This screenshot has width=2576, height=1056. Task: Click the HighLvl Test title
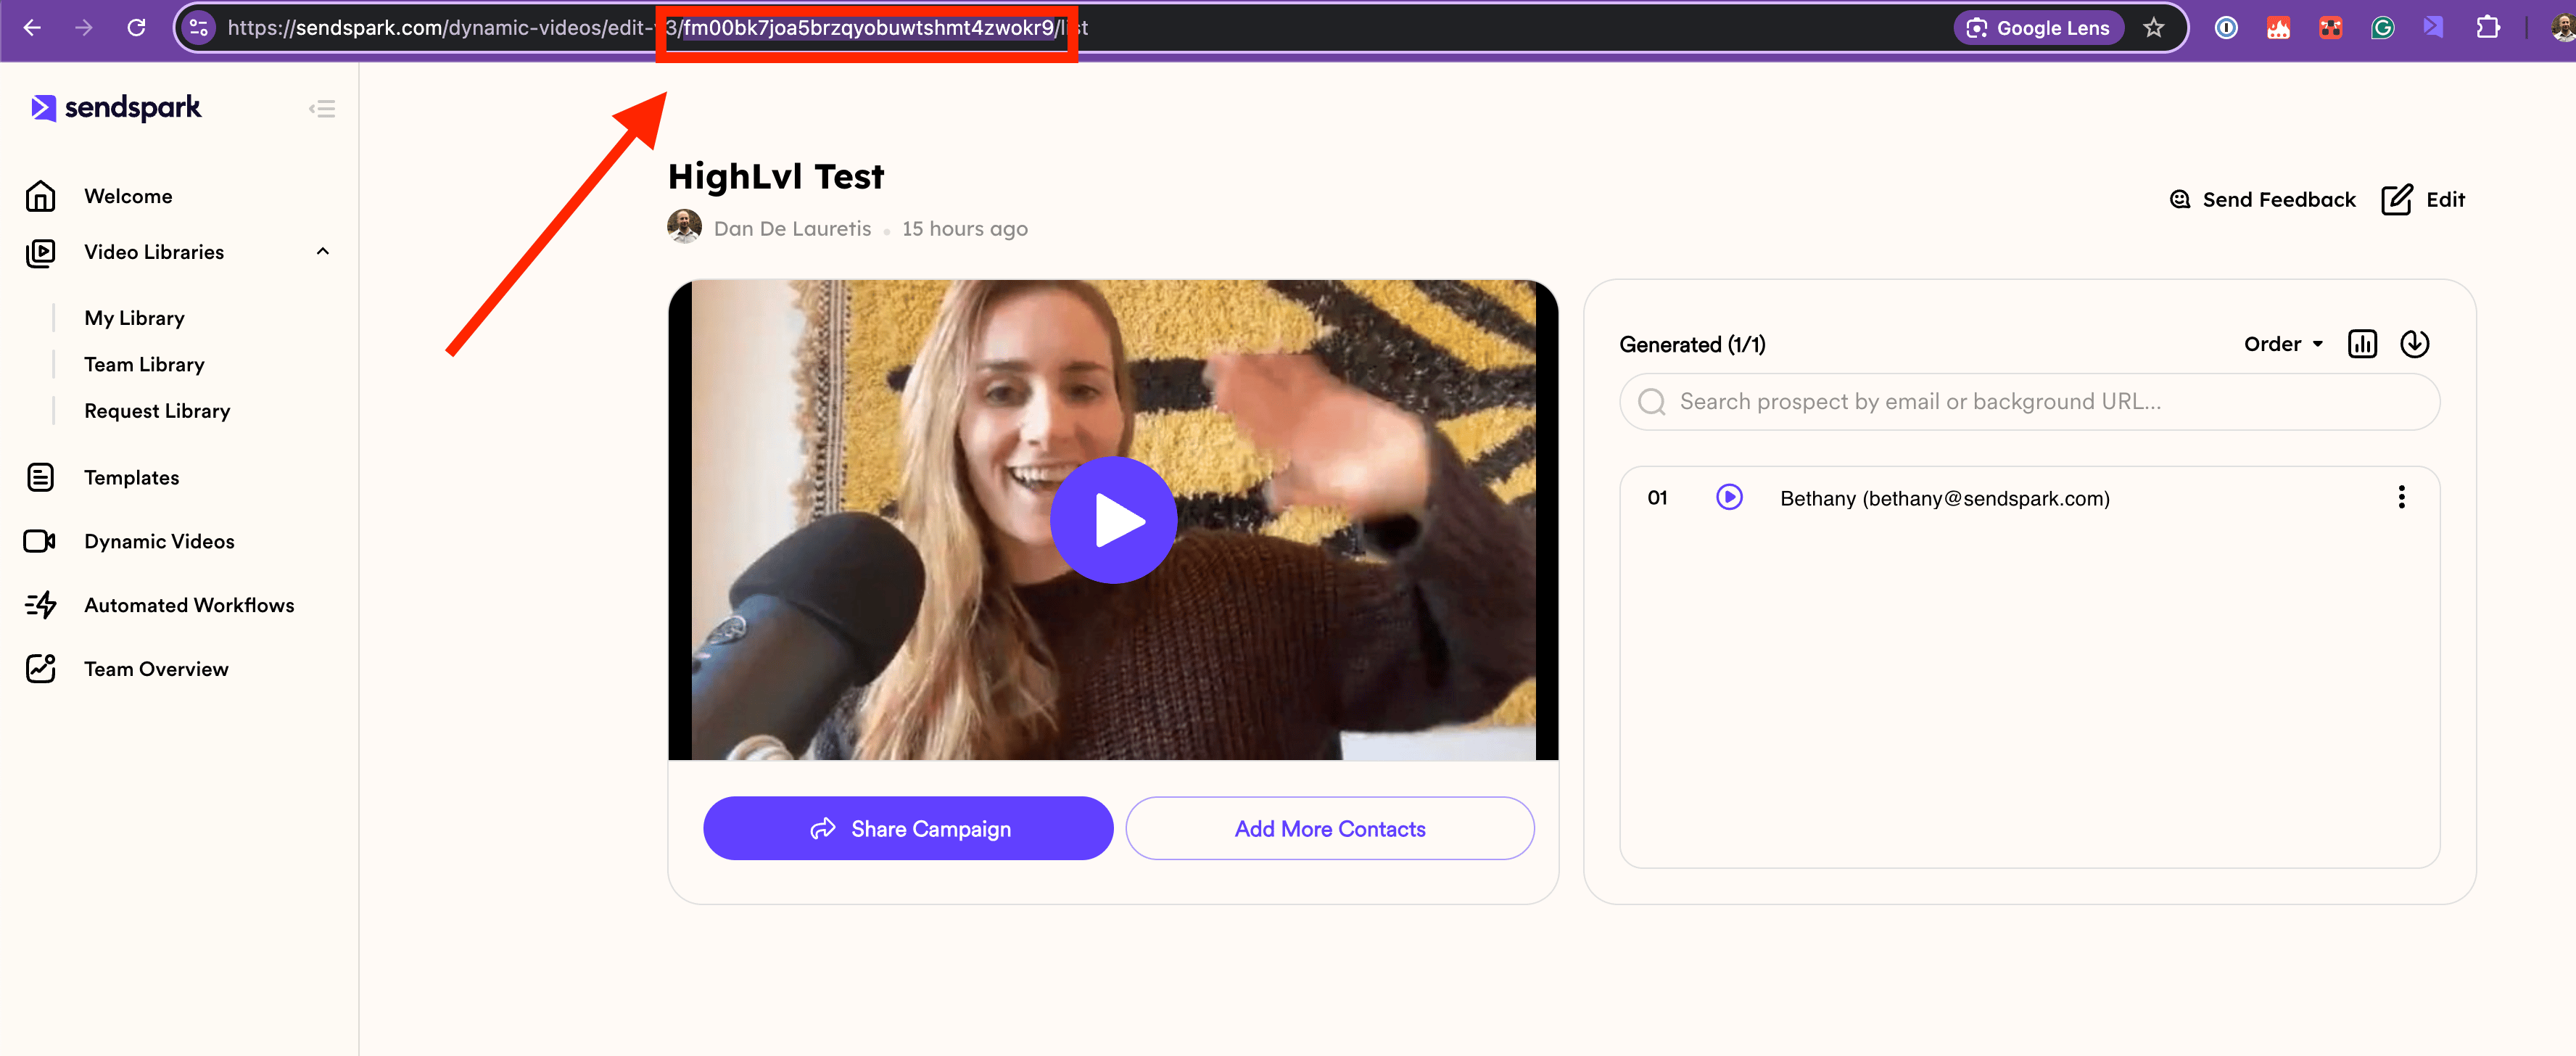776,176
